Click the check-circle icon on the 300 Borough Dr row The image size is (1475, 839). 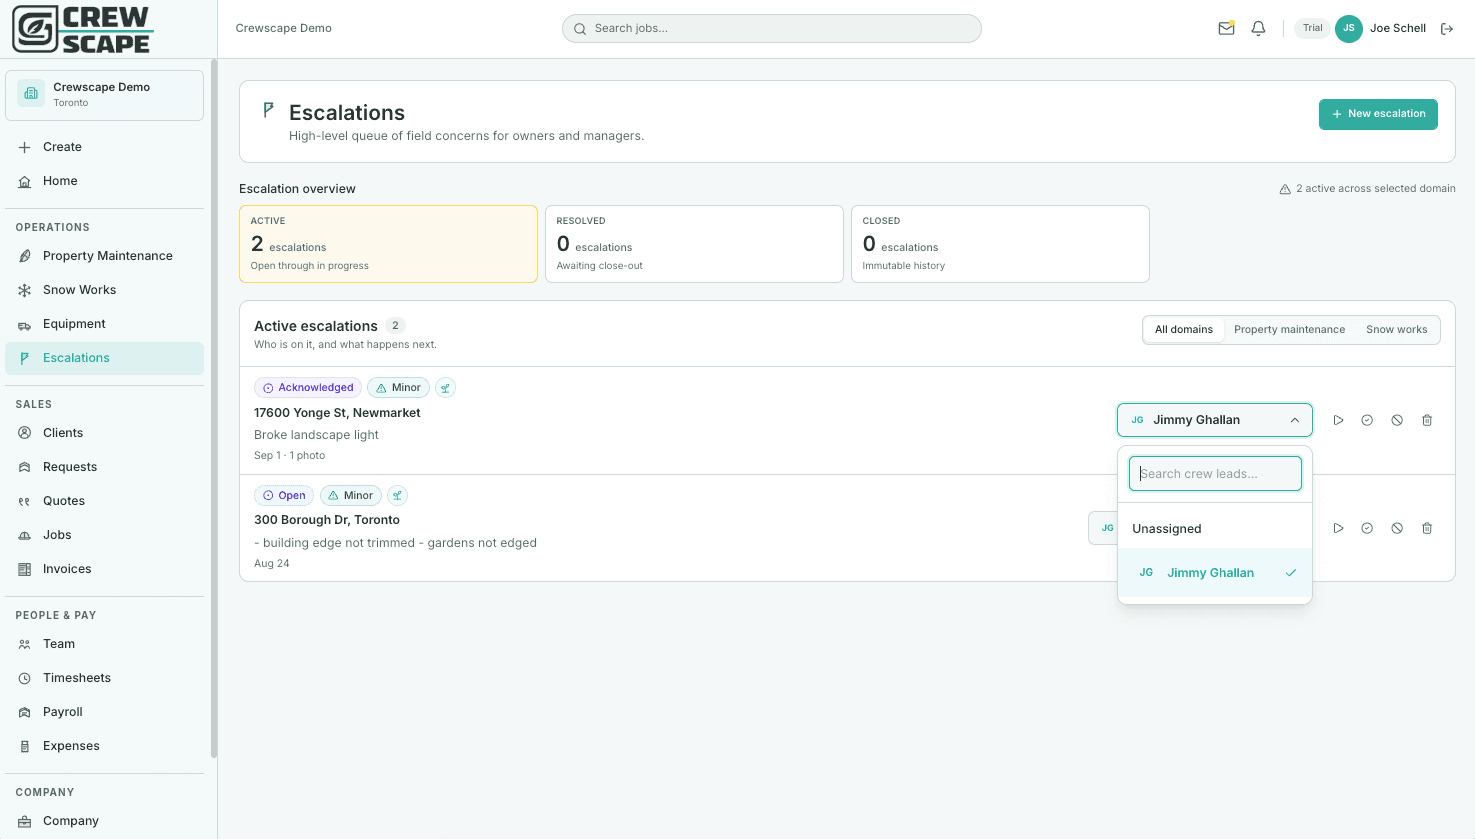pos(1367,528)
